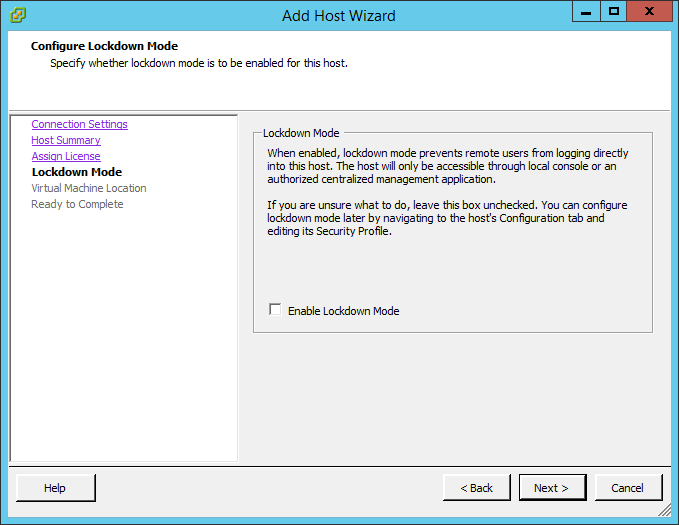
Task: Enable Lockdown Mode checkbox
Action: coord(275,310)
